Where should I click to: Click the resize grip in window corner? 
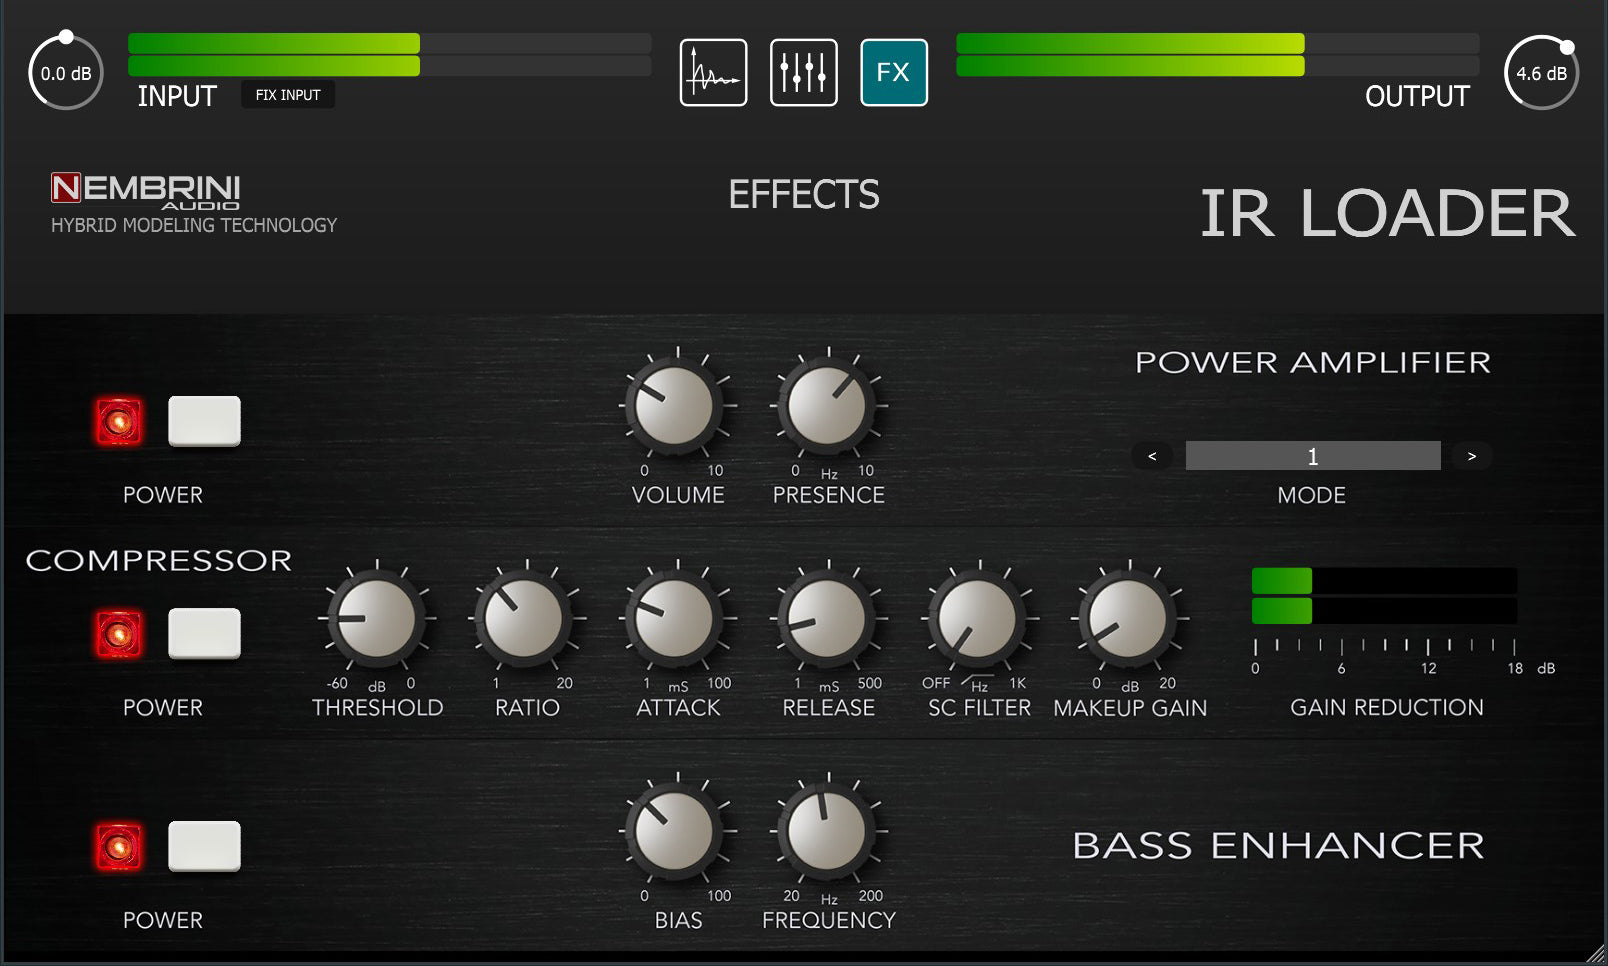tap(1595, 954)
